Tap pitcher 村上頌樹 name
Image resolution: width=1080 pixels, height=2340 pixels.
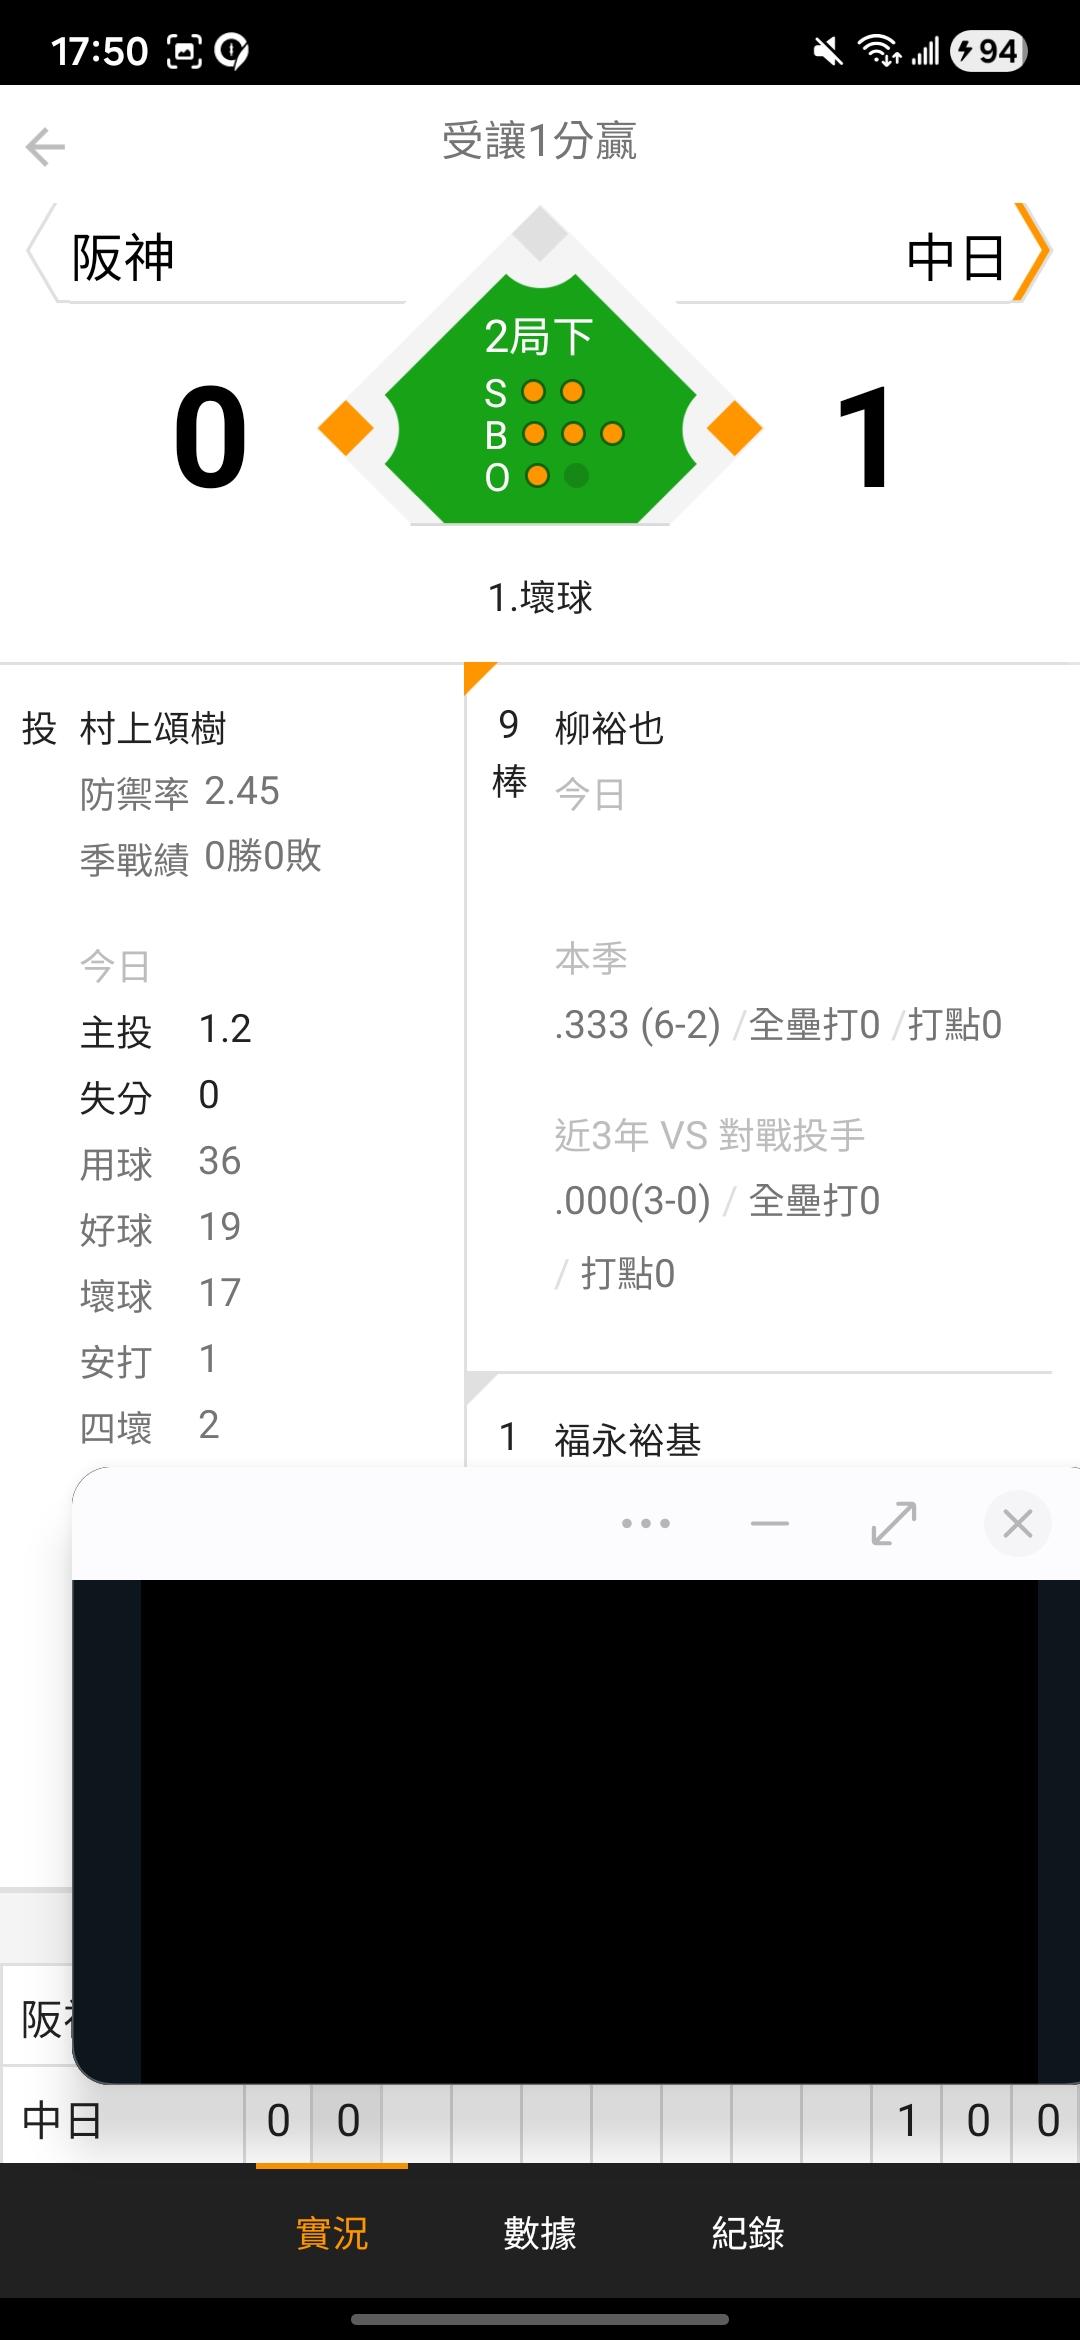(153, 728)
